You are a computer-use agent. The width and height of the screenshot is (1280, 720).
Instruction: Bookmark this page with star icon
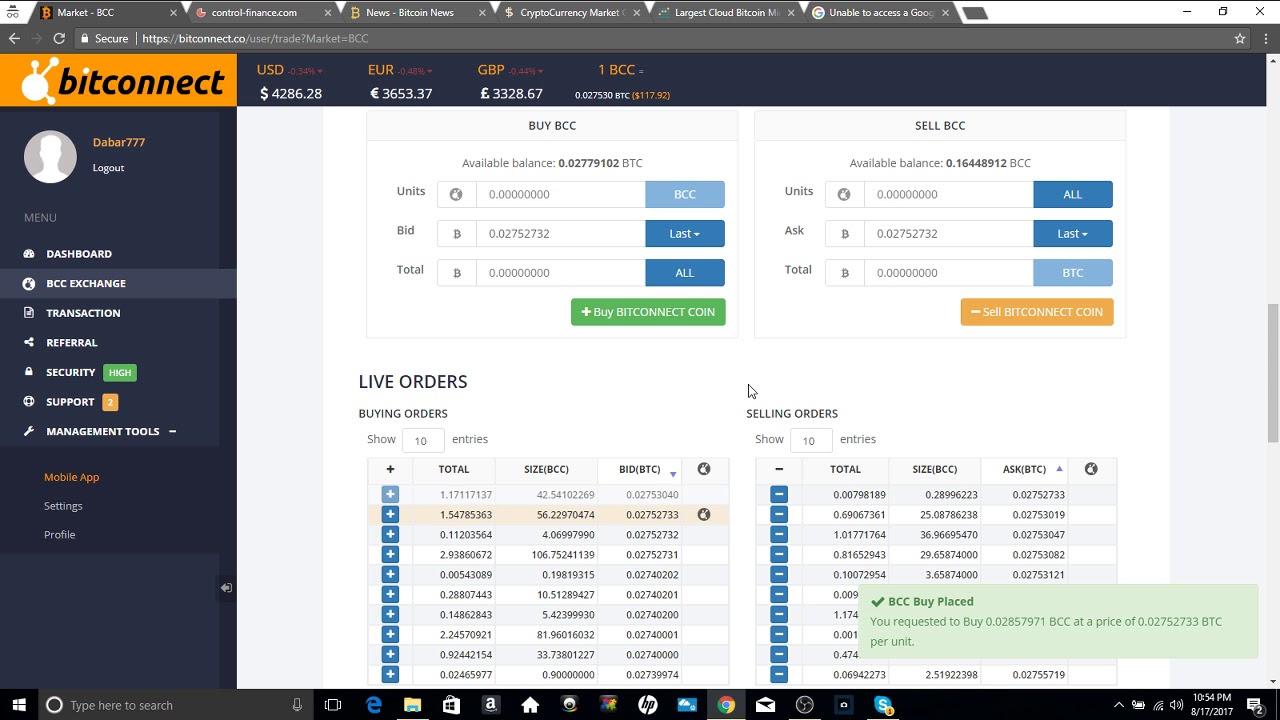click(1240, 38)
